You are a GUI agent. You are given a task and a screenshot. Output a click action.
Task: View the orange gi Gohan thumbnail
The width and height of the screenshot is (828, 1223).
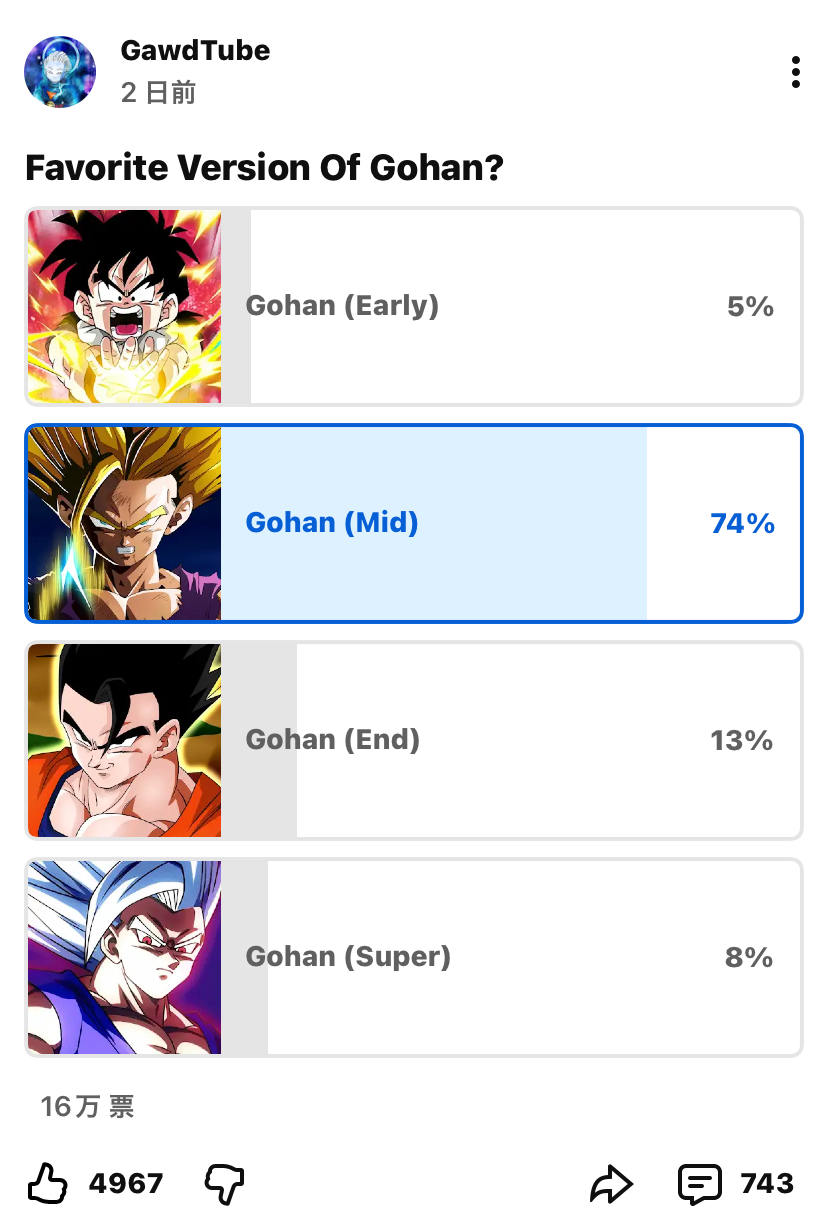(x=124, y=740)
